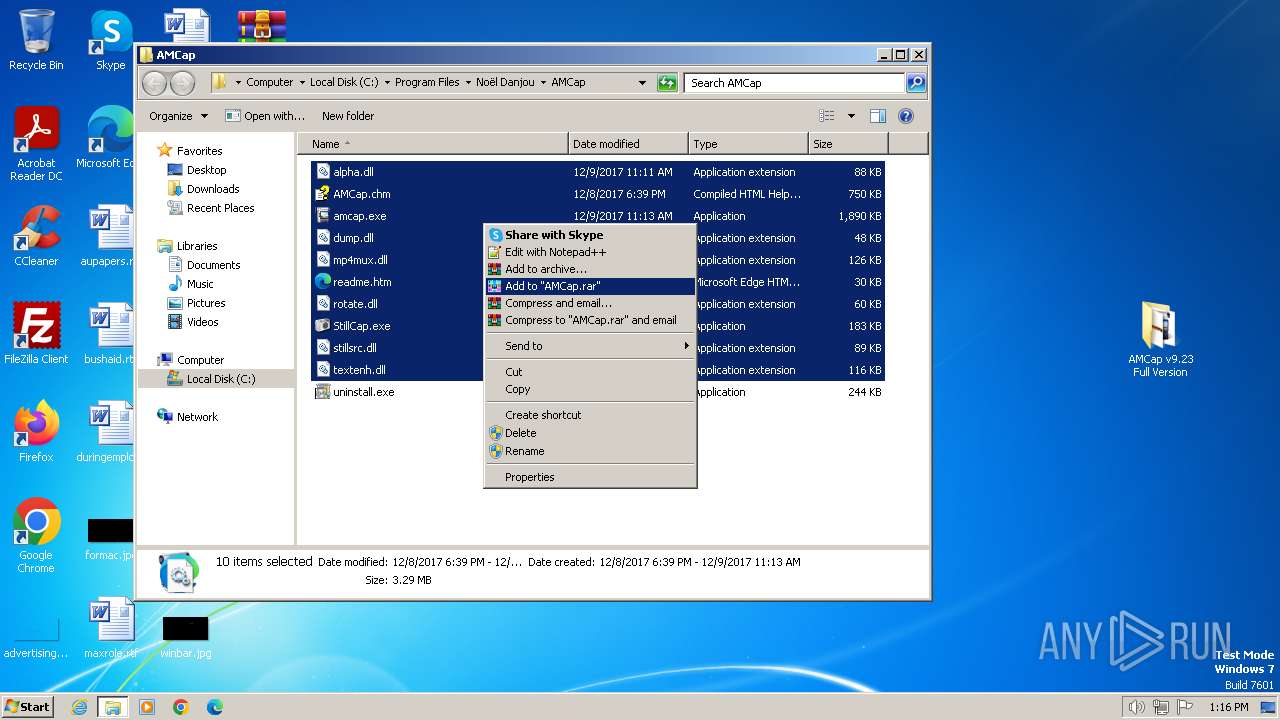The height and width of the screenshot is (720, 1280).
Task: Select Network in navigation pane
Action: point(197,417)
